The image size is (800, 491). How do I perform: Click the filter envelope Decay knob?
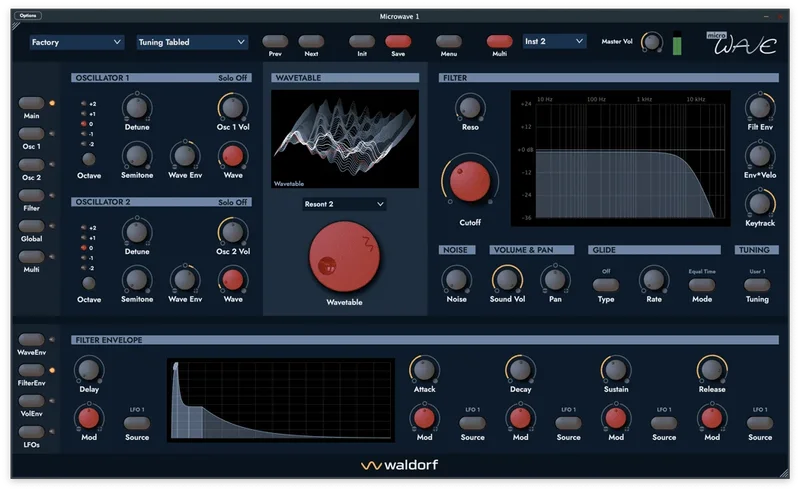(x=520, y=370)
